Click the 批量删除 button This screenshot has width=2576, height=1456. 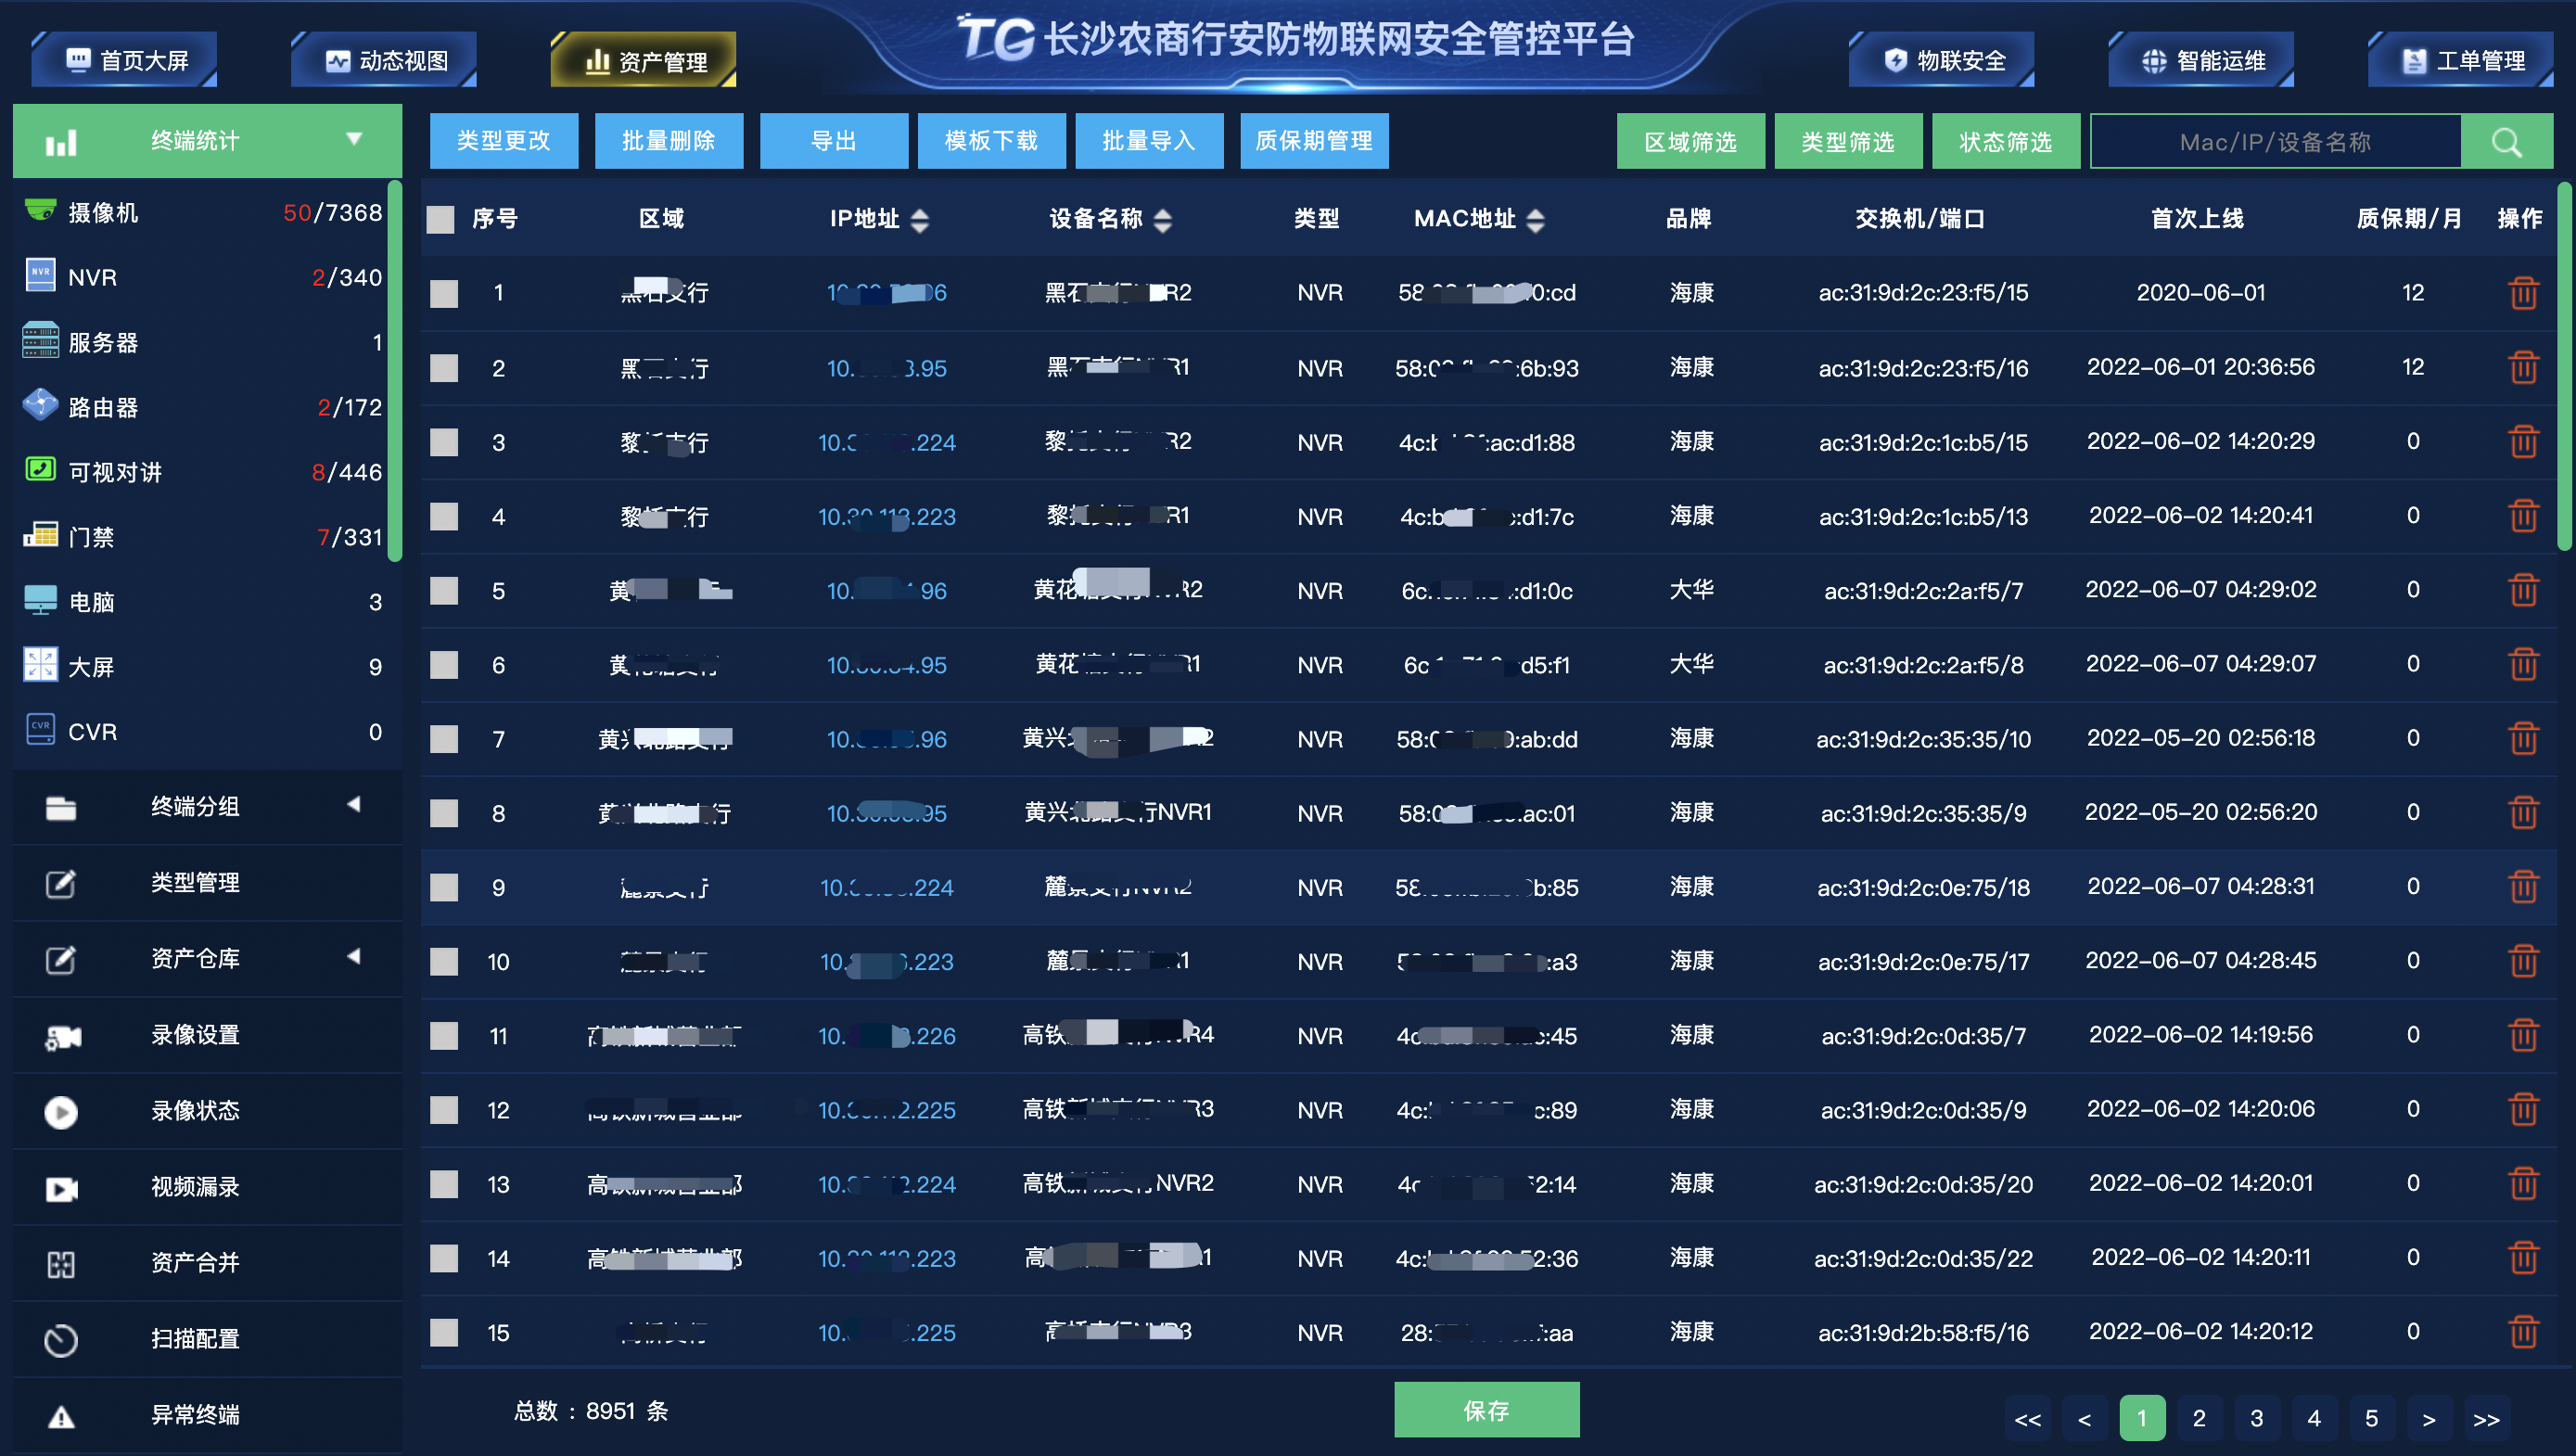669,141
